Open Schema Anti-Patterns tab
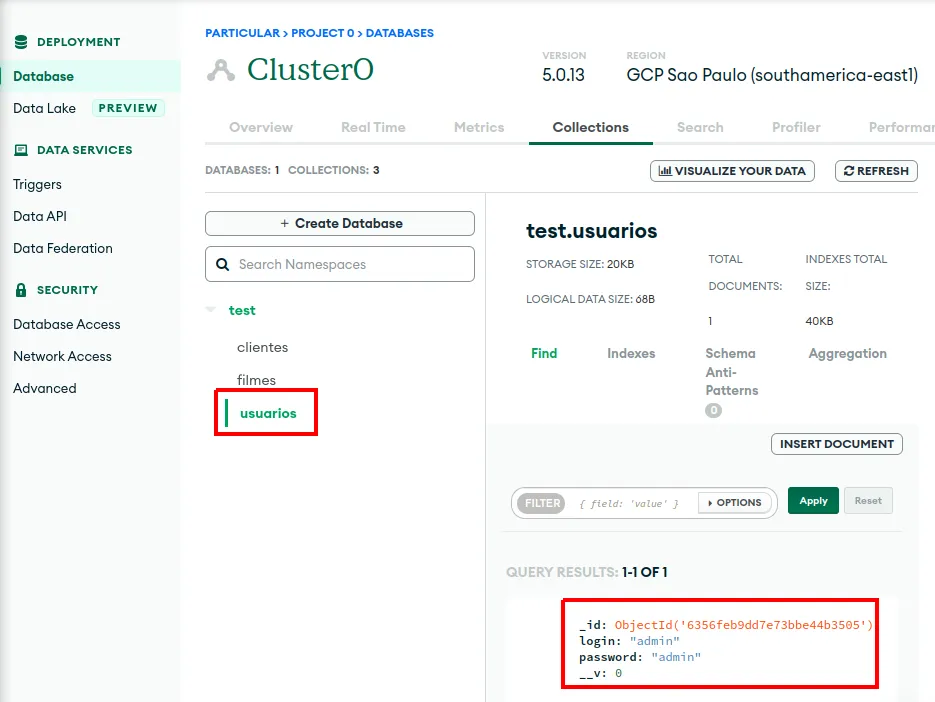The image size is (935, 702). [732, 372]
